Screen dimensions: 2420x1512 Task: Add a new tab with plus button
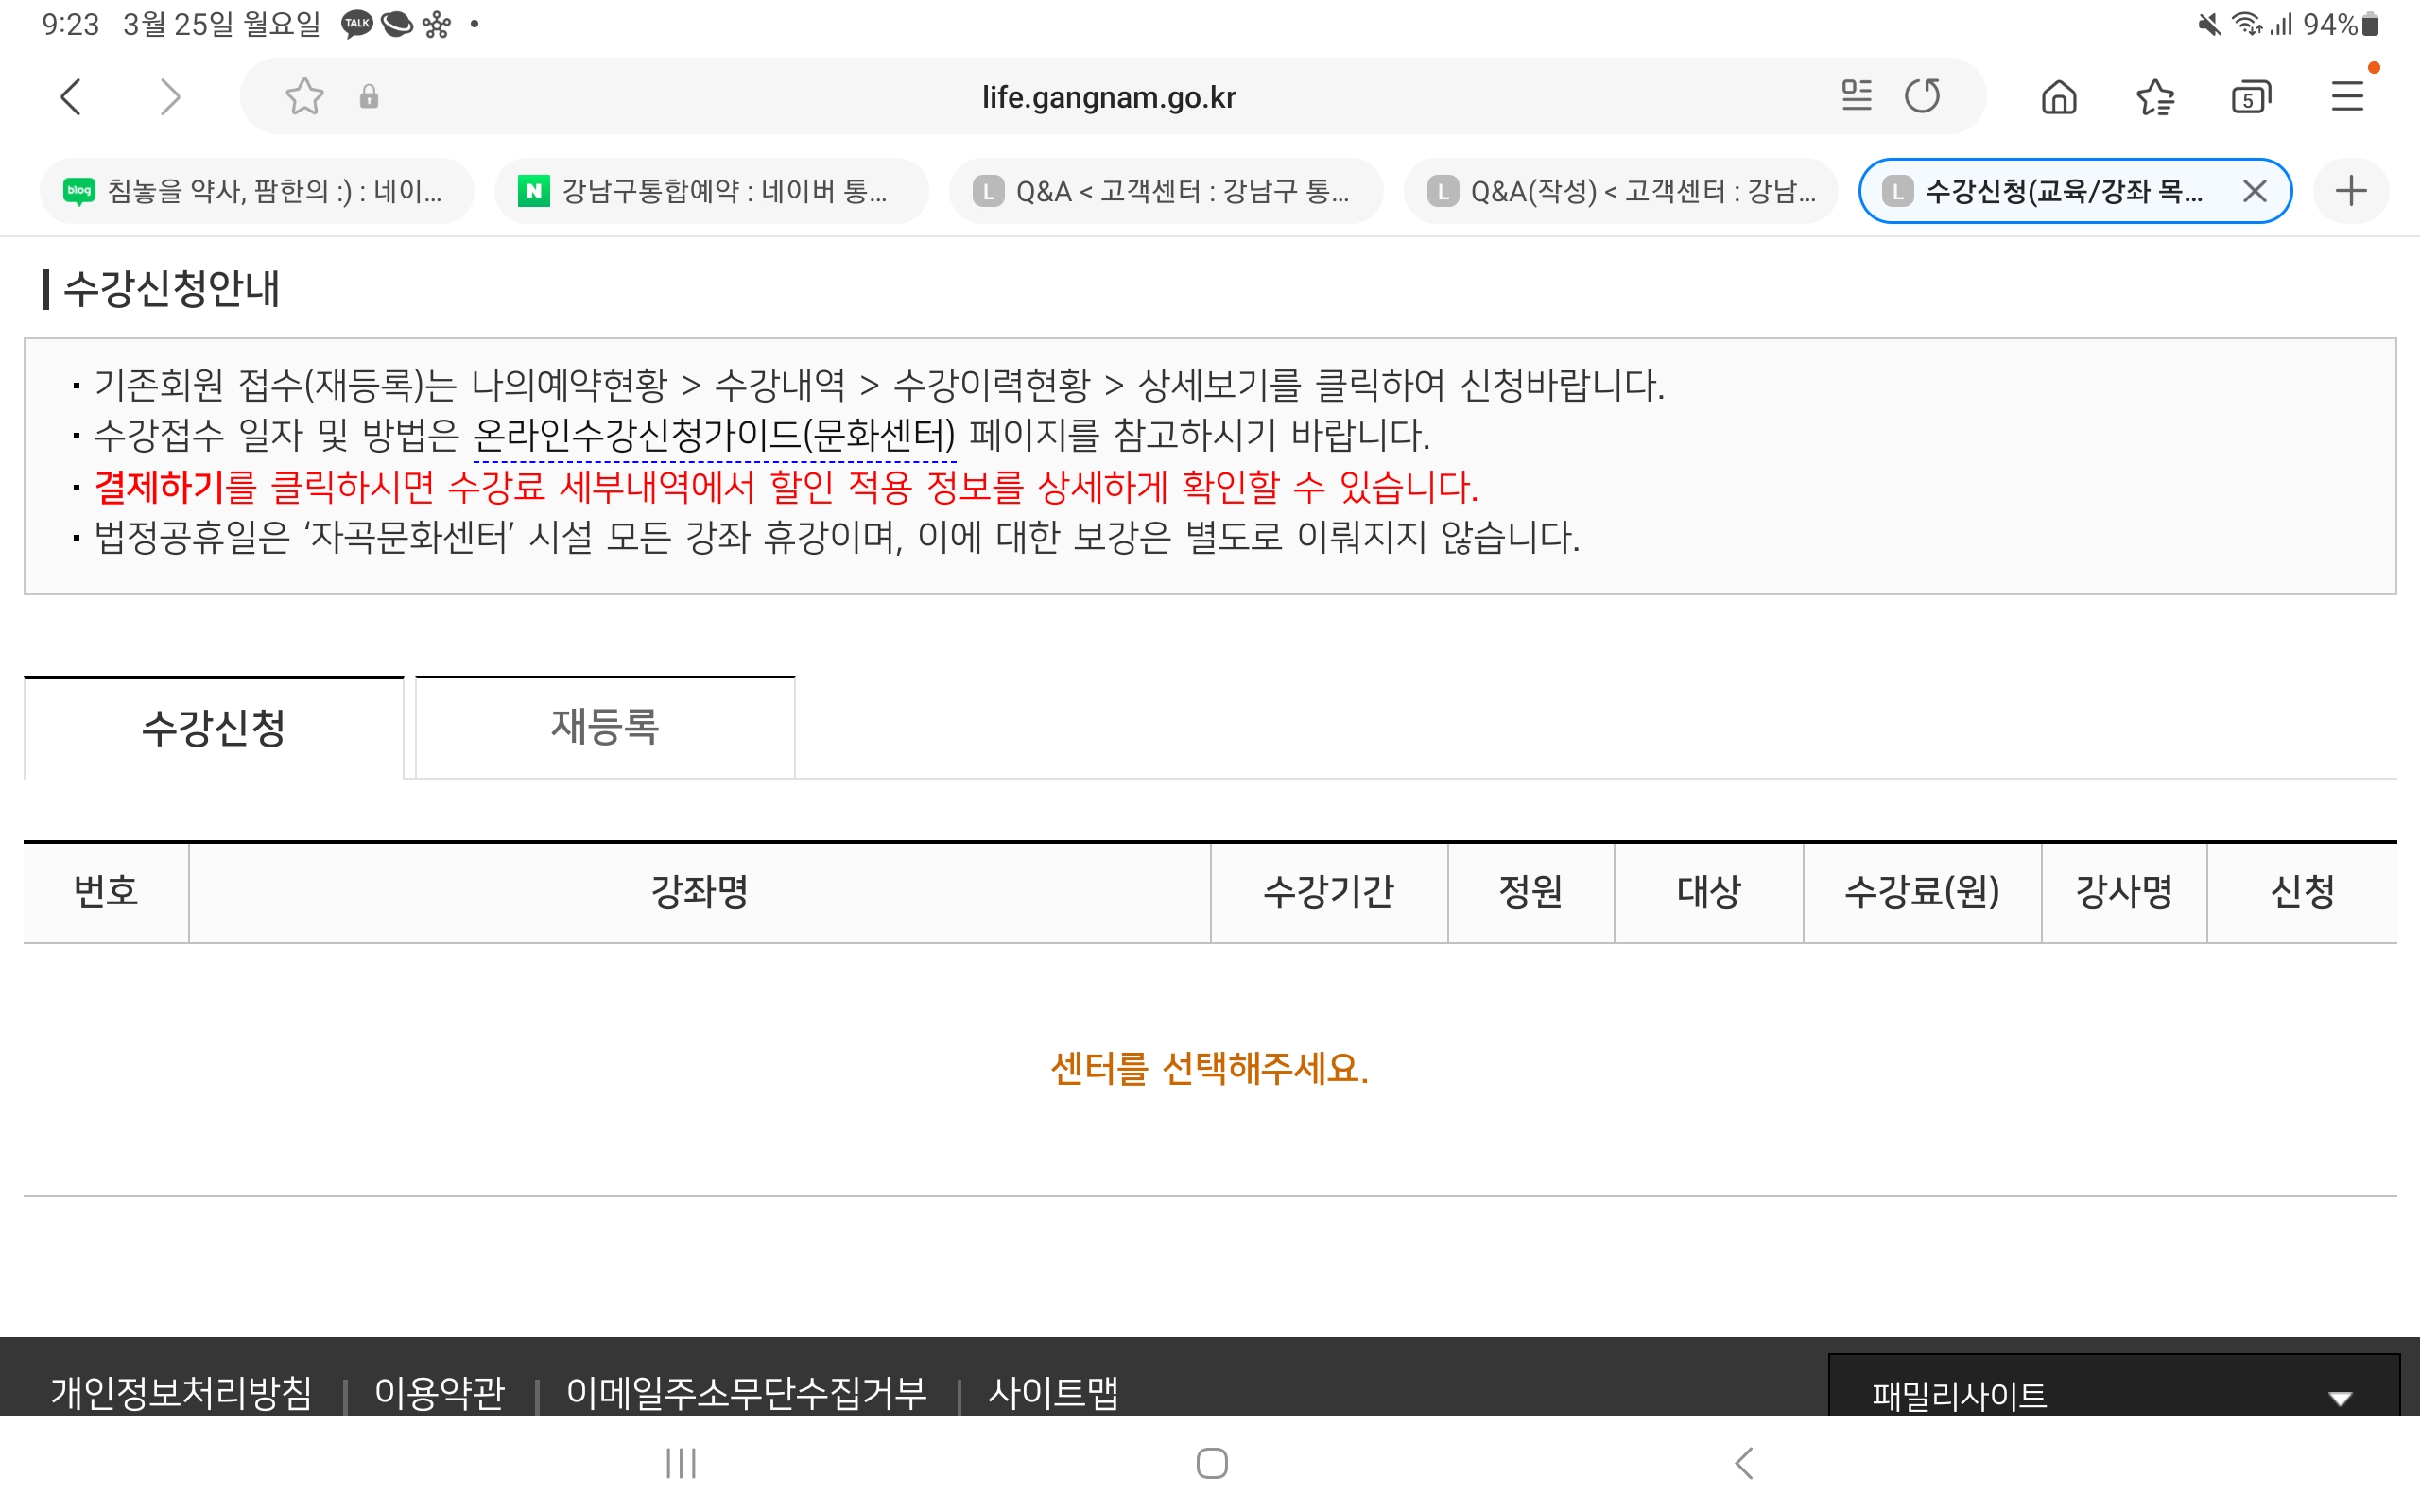(x=2351, y=190)
